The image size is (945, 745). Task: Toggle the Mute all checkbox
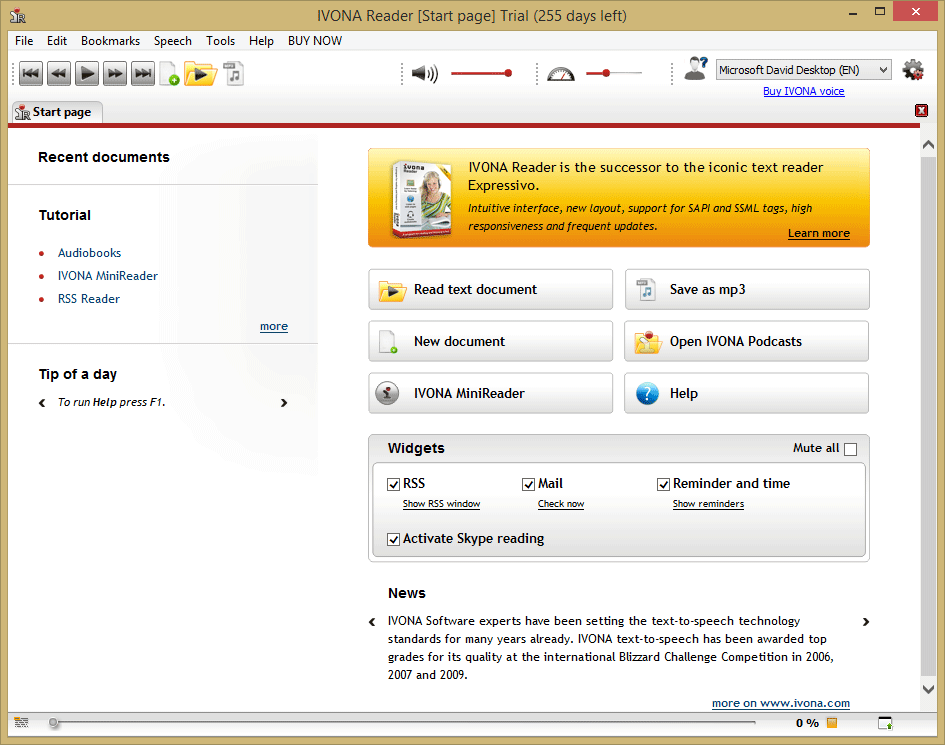pyautogui.click(x=850, y=449)
